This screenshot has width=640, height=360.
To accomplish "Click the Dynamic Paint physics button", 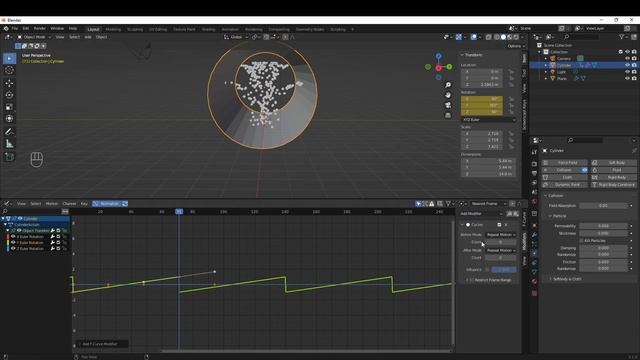I will point(565,184).
